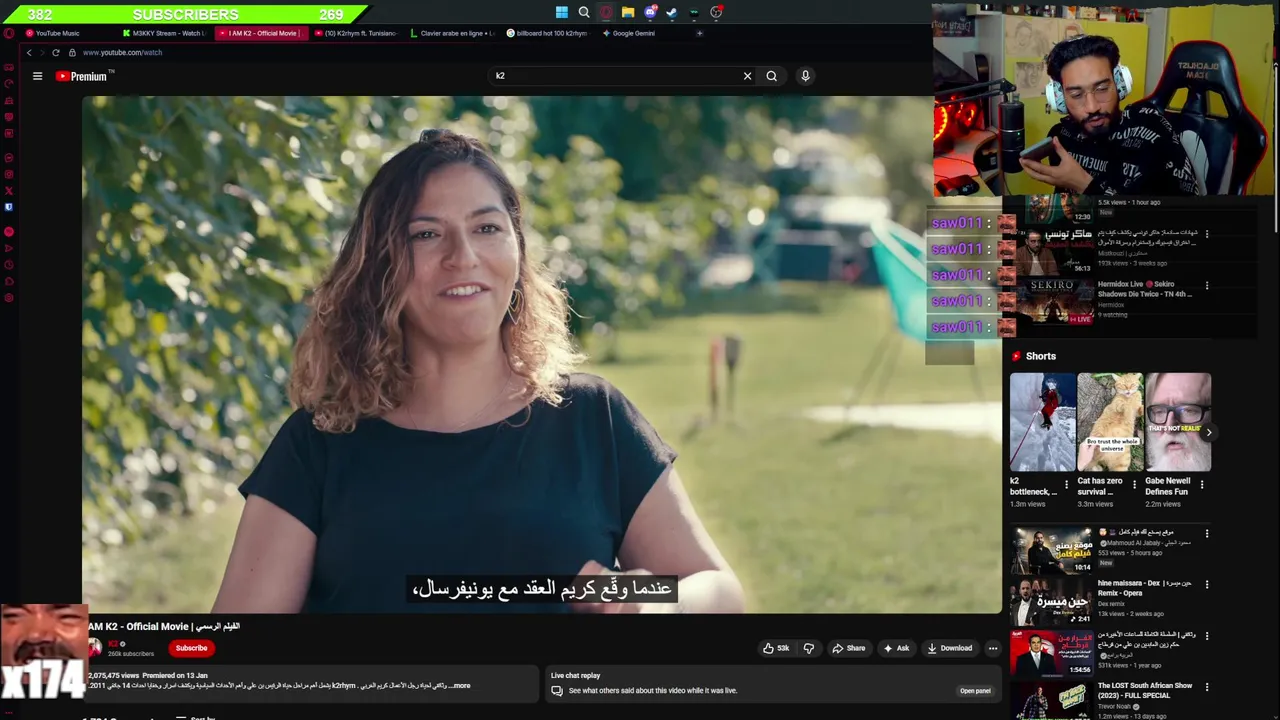Switch to K2rhym ft. Tunisiano tab
The height and width of the screenshot is (720, 1280).
(356, 33)
